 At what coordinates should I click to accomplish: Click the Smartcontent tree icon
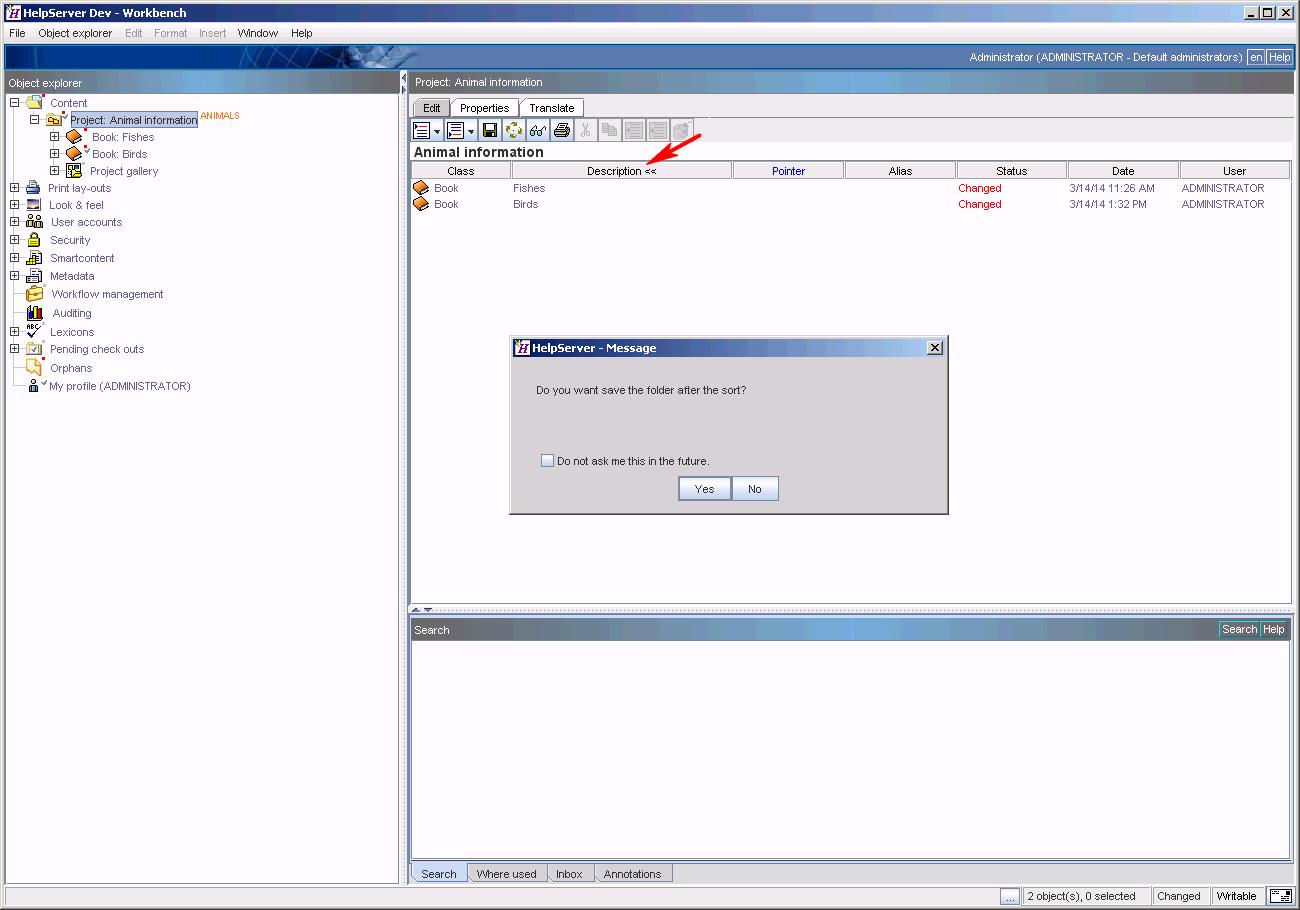[34, 258]
